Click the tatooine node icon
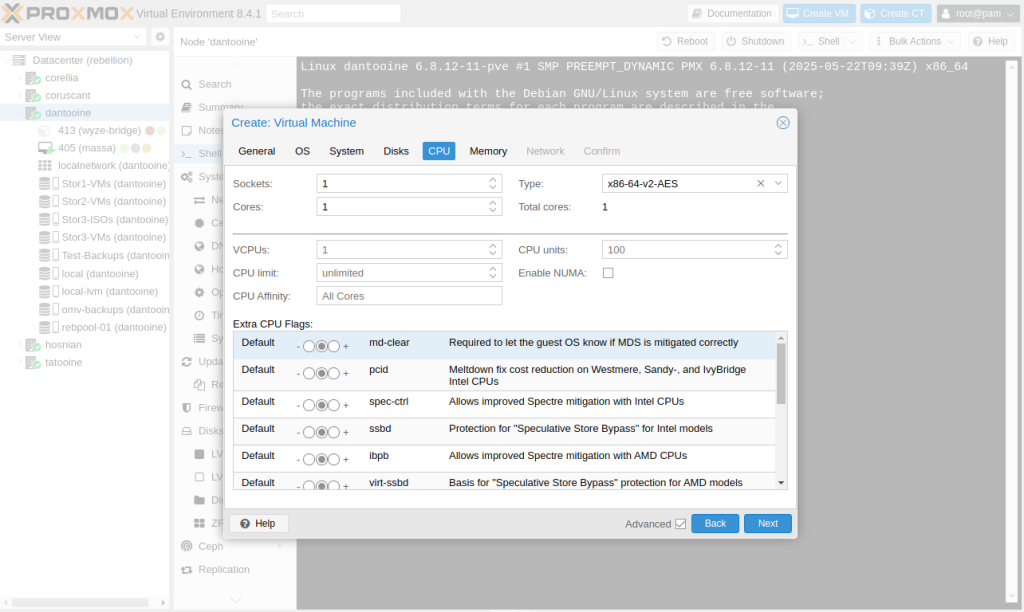Screen dimensions: 1024x612 (x=33, y=362)
